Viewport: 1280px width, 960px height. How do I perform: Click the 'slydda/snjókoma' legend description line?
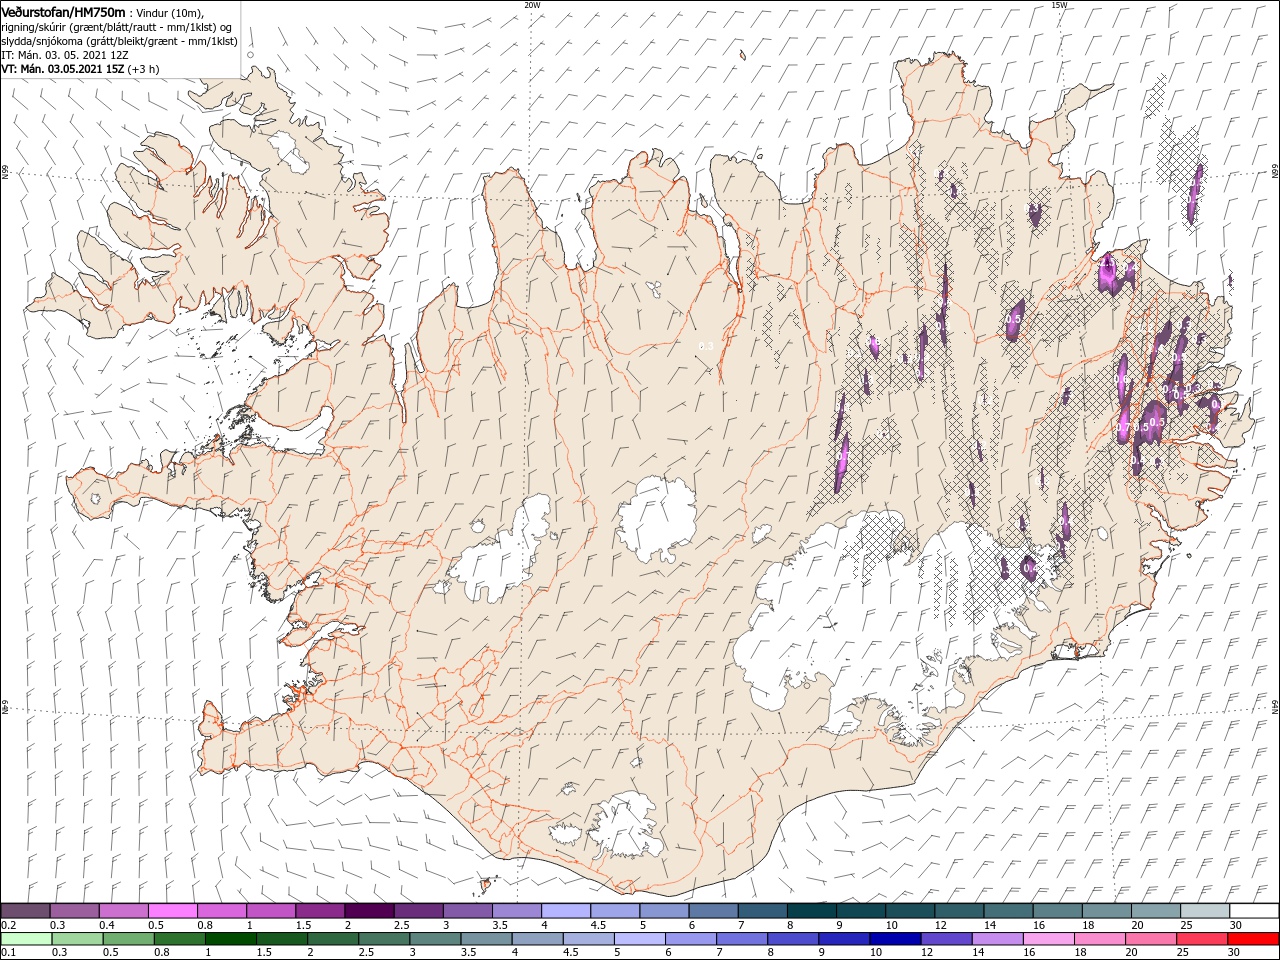pyautogui.click(x=119, y=41)
